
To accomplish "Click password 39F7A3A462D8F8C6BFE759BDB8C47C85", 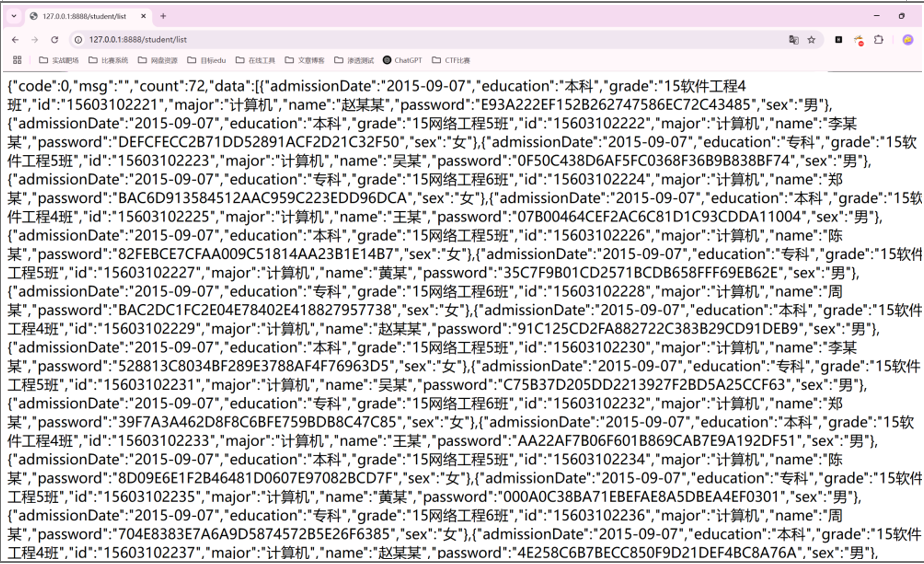I will click(x=258, y=422).
